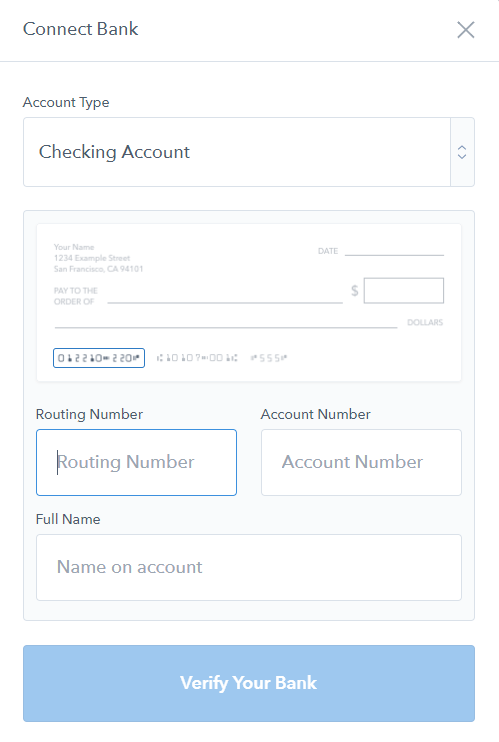Close the Connect Bank dialog
This screenshot has height=742, width=499.
(465, 30)
